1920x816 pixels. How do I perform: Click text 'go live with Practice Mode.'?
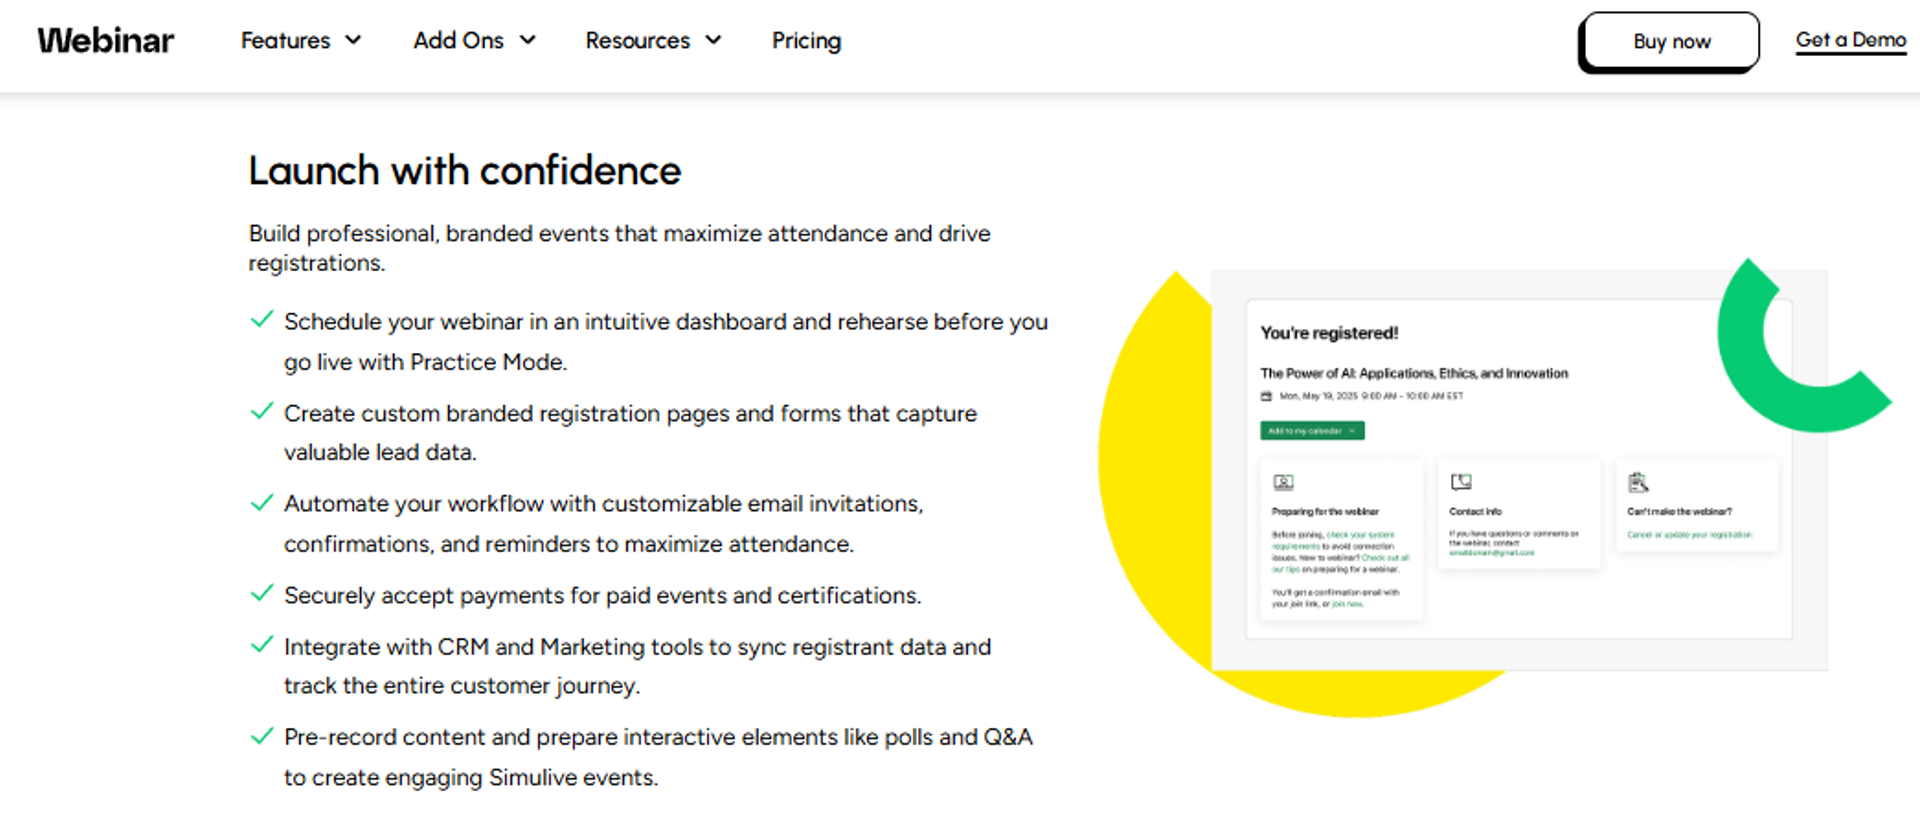(425, 362)
